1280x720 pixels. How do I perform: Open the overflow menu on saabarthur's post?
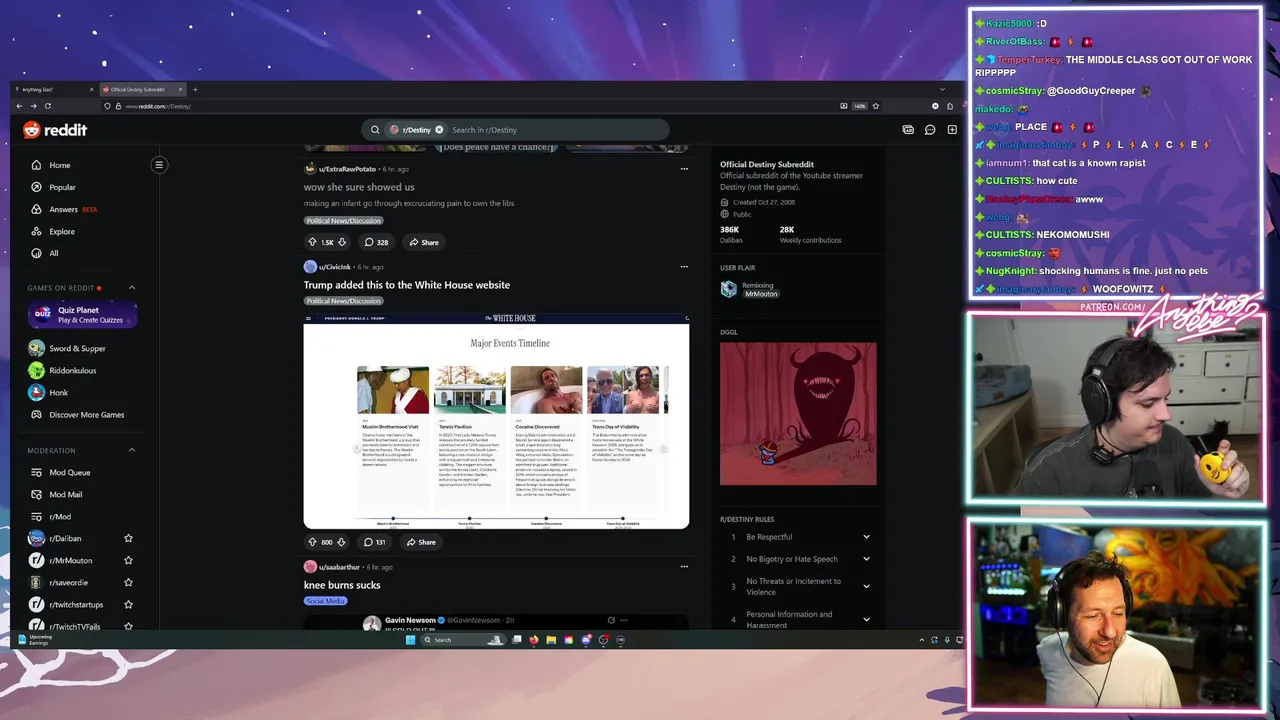tap(684, 567)
